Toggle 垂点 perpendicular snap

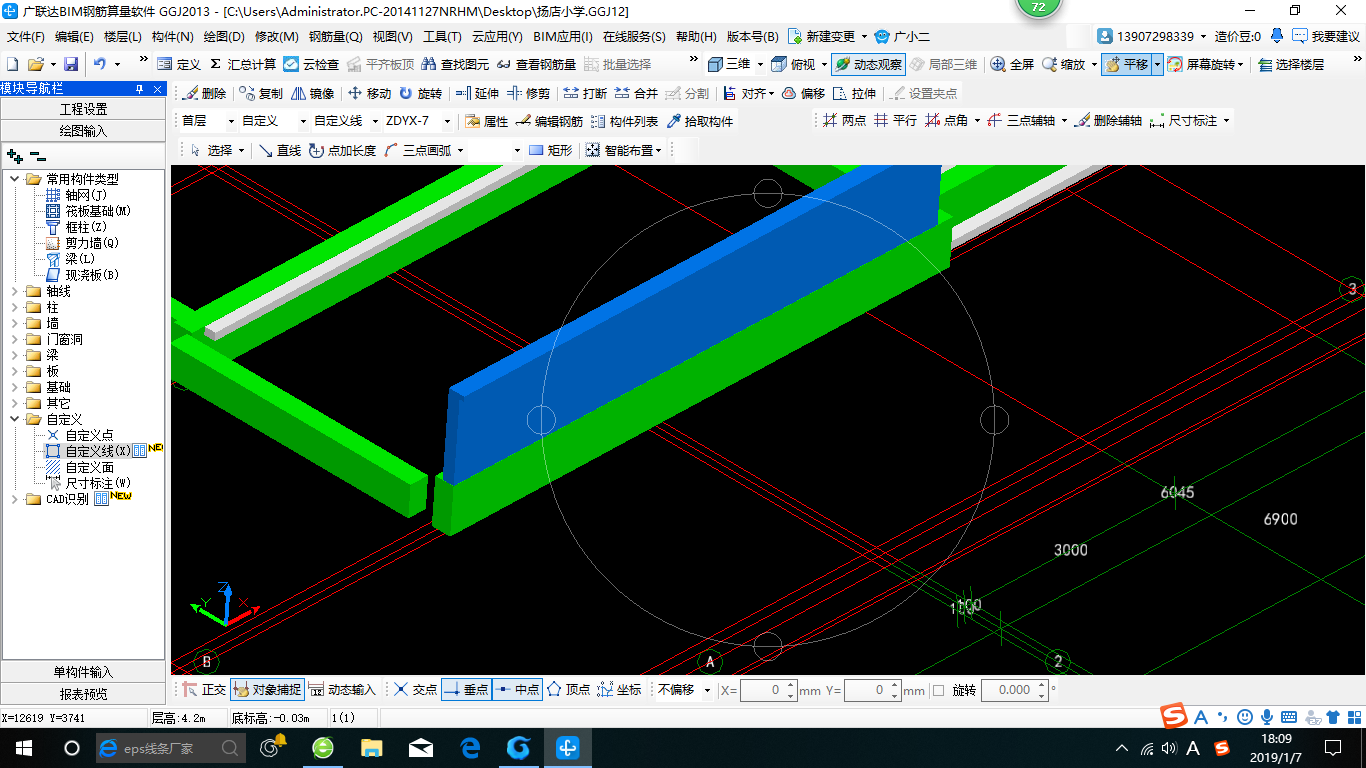466,690
